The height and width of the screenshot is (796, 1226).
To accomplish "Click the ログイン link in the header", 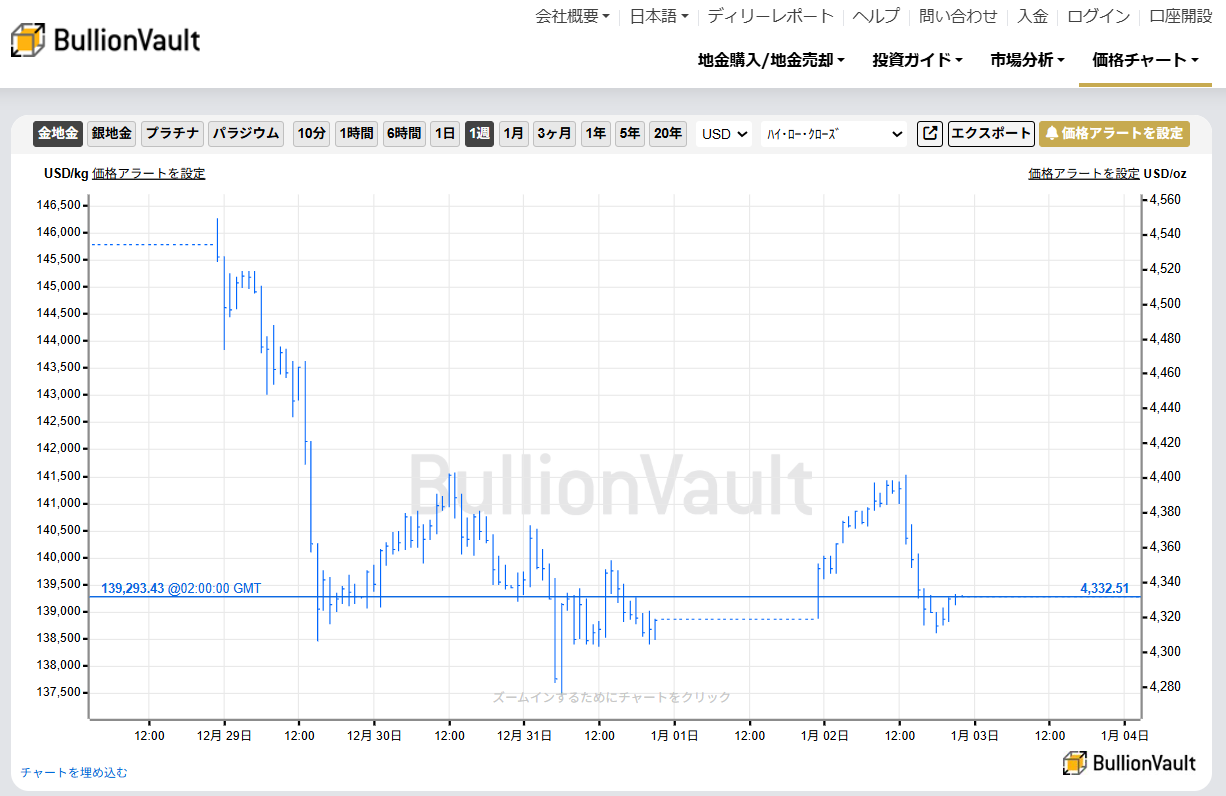I will 1097,16.
